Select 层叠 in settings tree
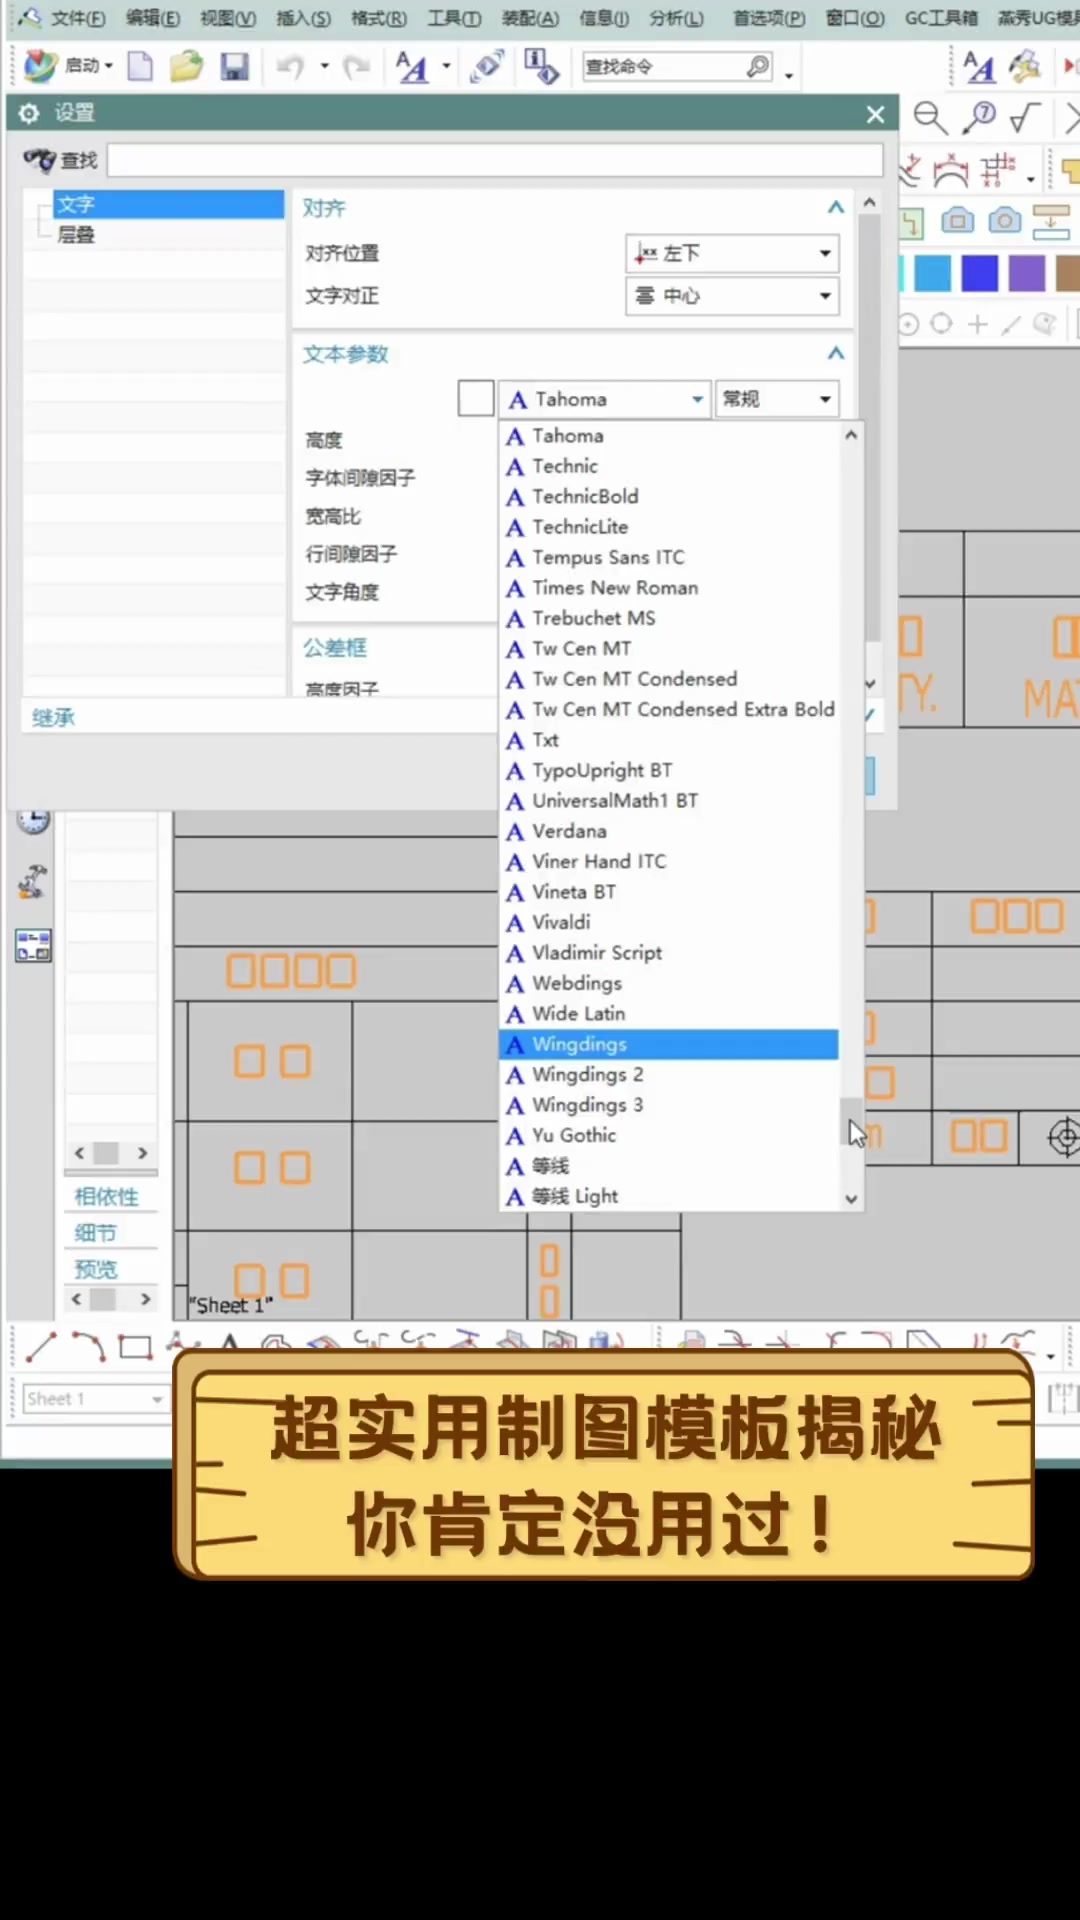 pos(76,234)
